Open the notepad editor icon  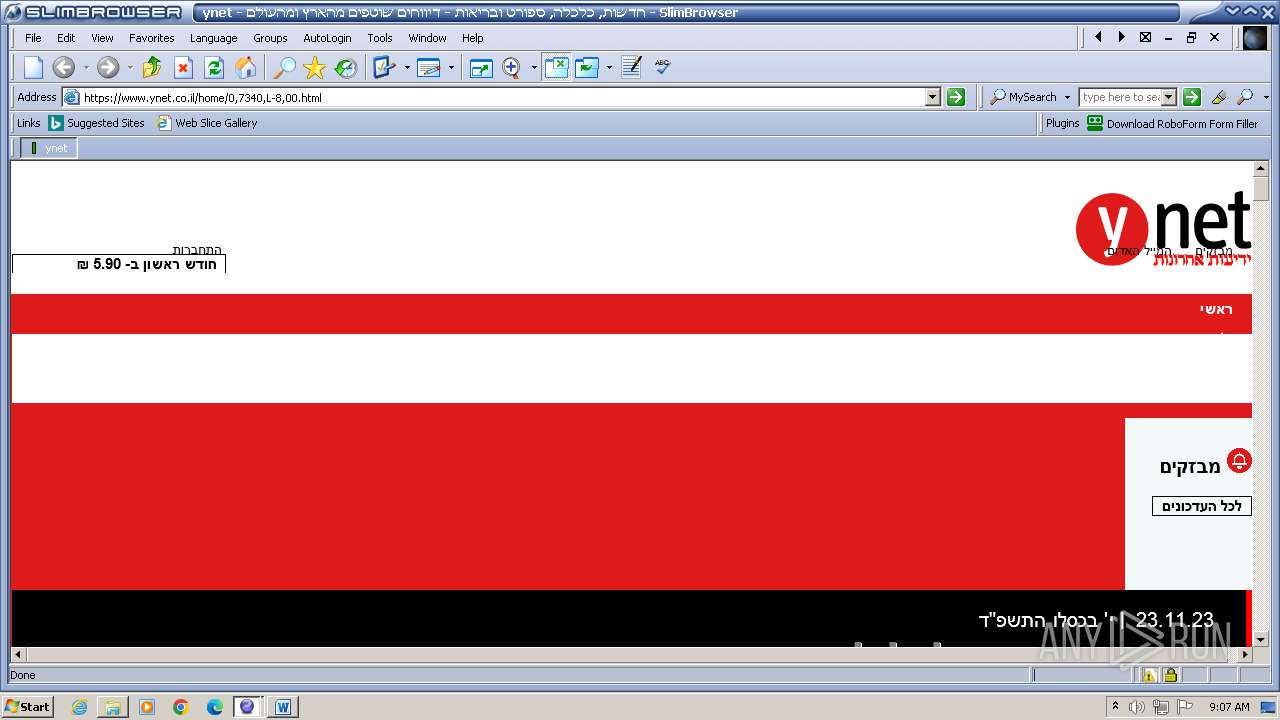(x=631, y=67)
